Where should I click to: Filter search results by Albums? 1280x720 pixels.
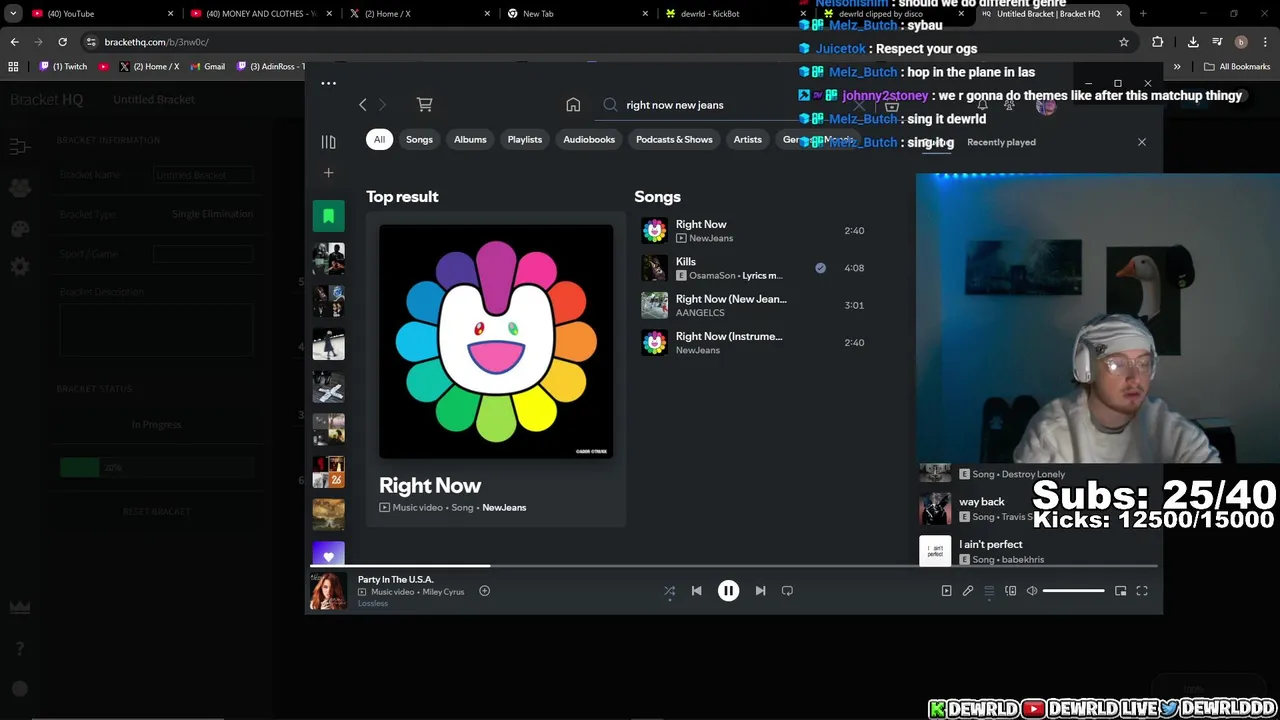470,140
